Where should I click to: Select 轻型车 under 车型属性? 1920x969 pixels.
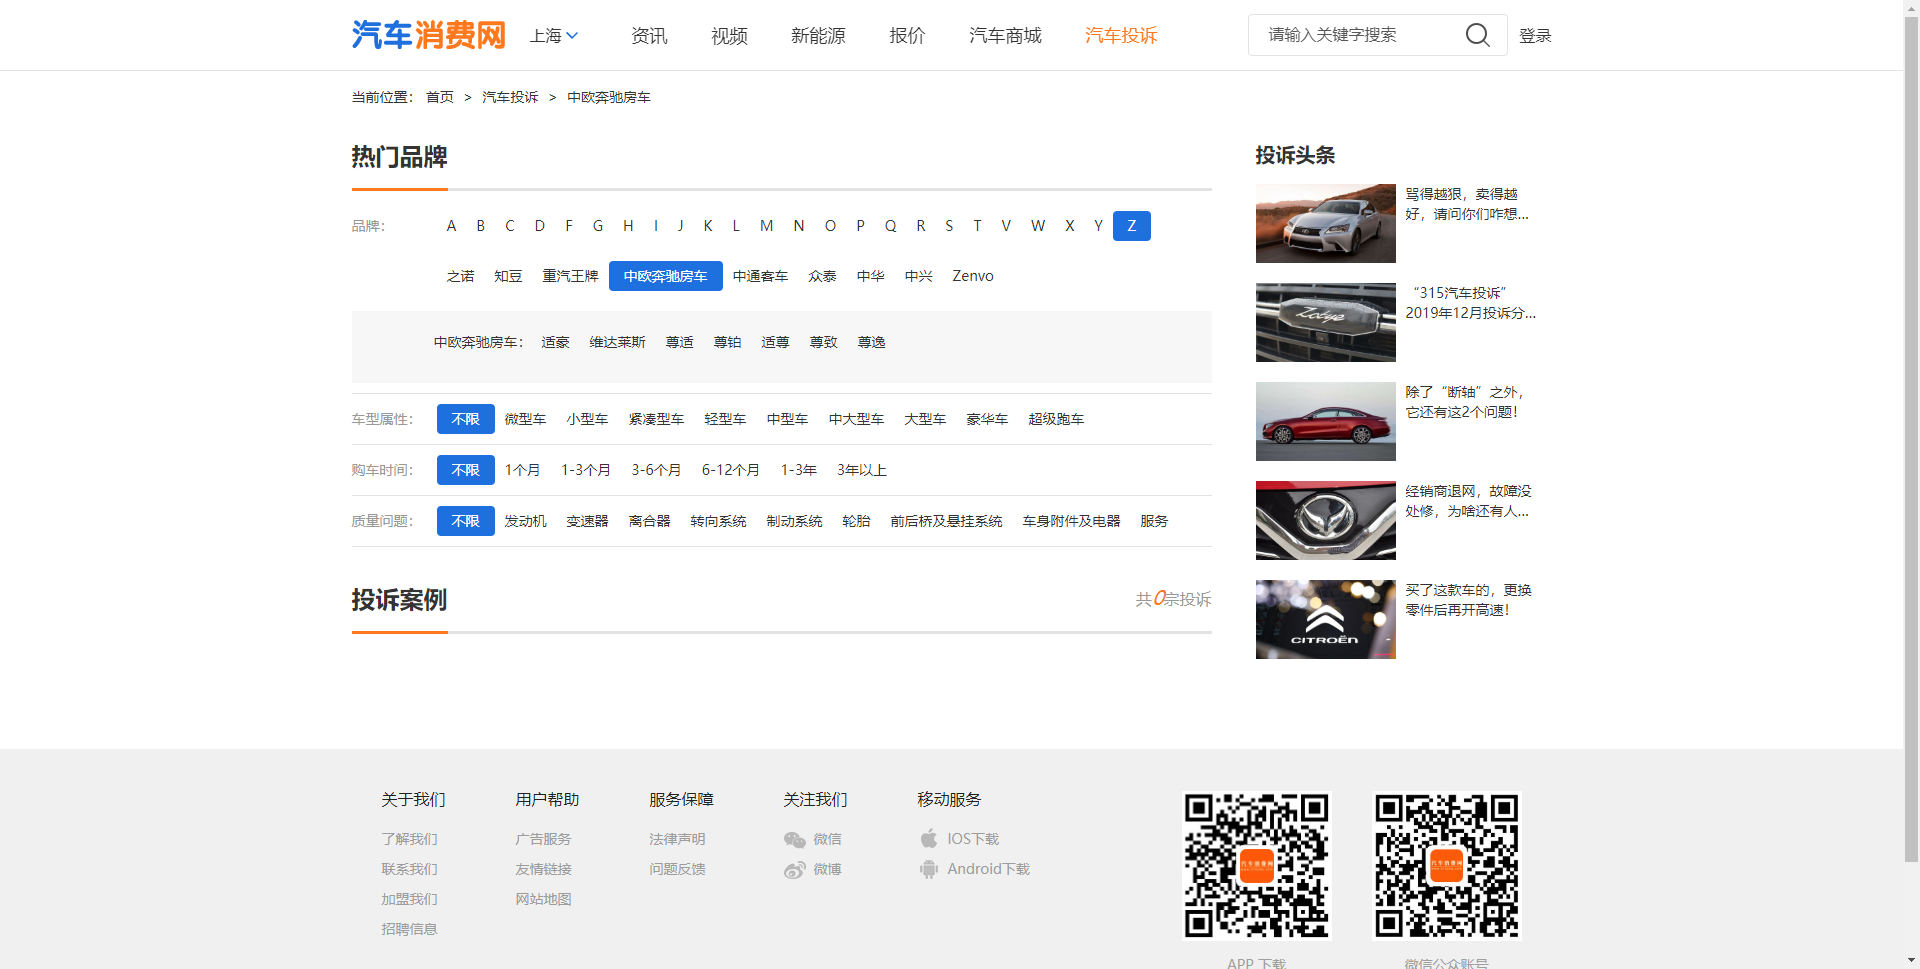724,419
